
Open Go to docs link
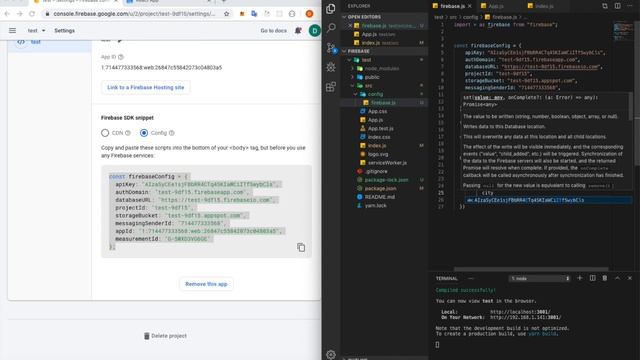pyautogui.click(x=273, y=31)
